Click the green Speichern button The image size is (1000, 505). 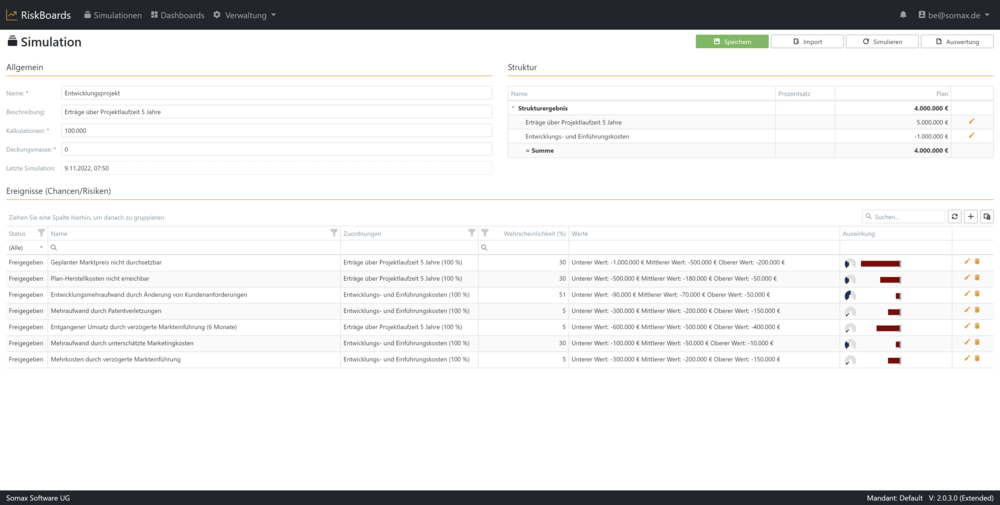(732, 42)
